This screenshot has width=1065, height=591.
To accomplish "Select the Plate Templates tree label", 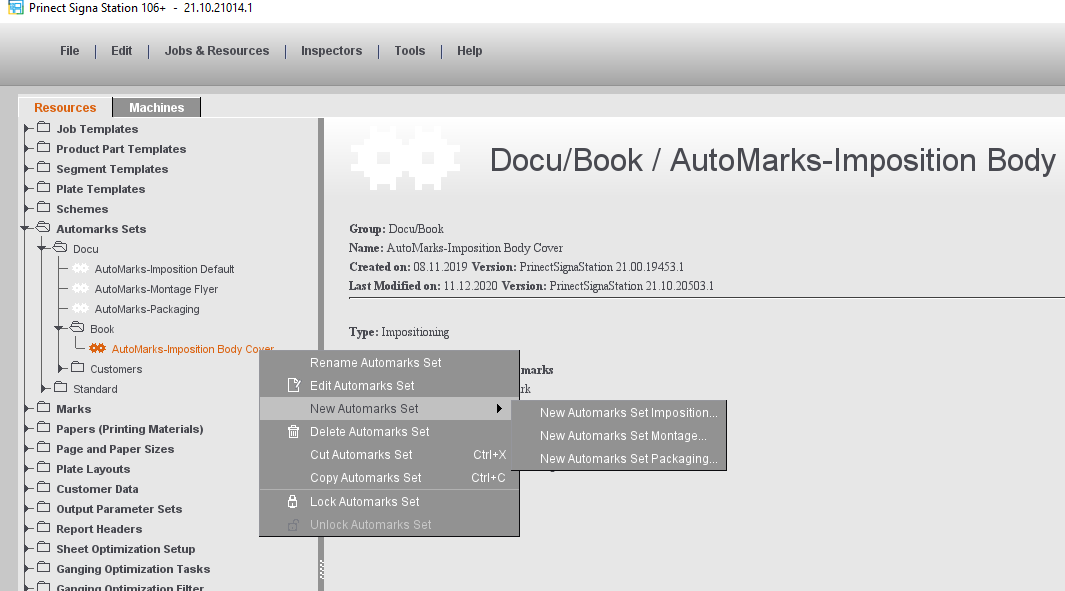I will click(101, 189).
